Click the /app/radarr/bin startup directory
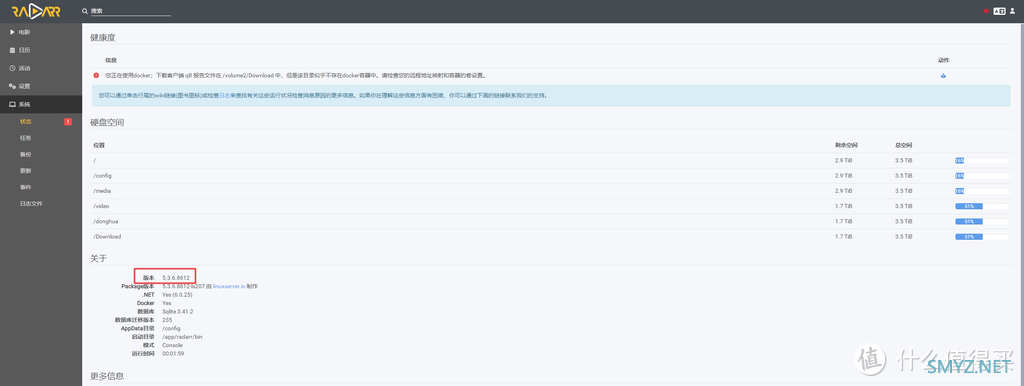1024x386 pixels. (183, 337)
